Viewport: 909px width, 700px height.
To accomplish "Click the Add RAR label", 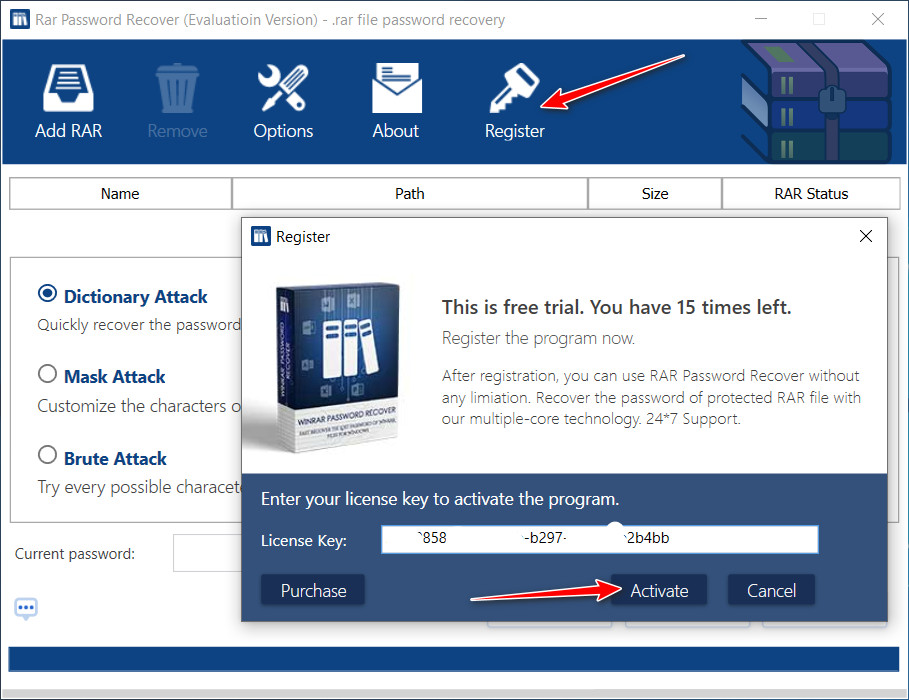I will [x=68, y=131].
